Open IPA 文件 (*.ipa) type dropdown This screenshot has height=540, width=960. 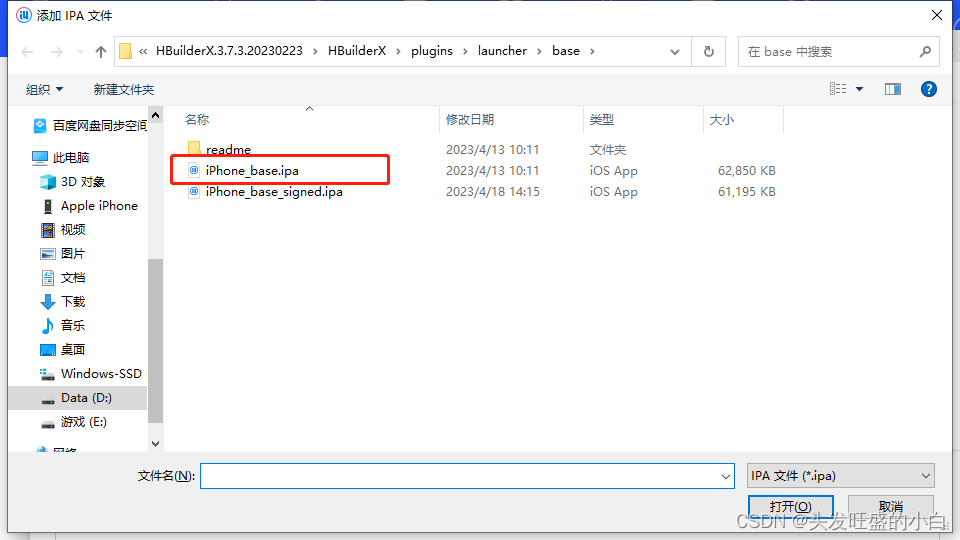[x=841, y=476]
